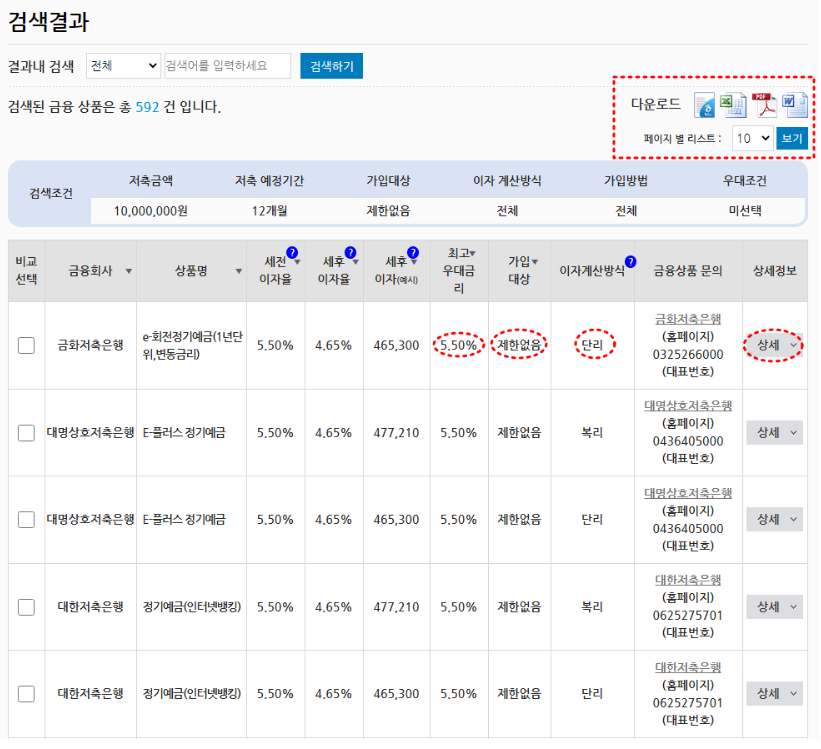Screen dimensions: 821x749
Task: Check 대명상호저축은행 단리 row compare checkbox
Action: [26, 520]
